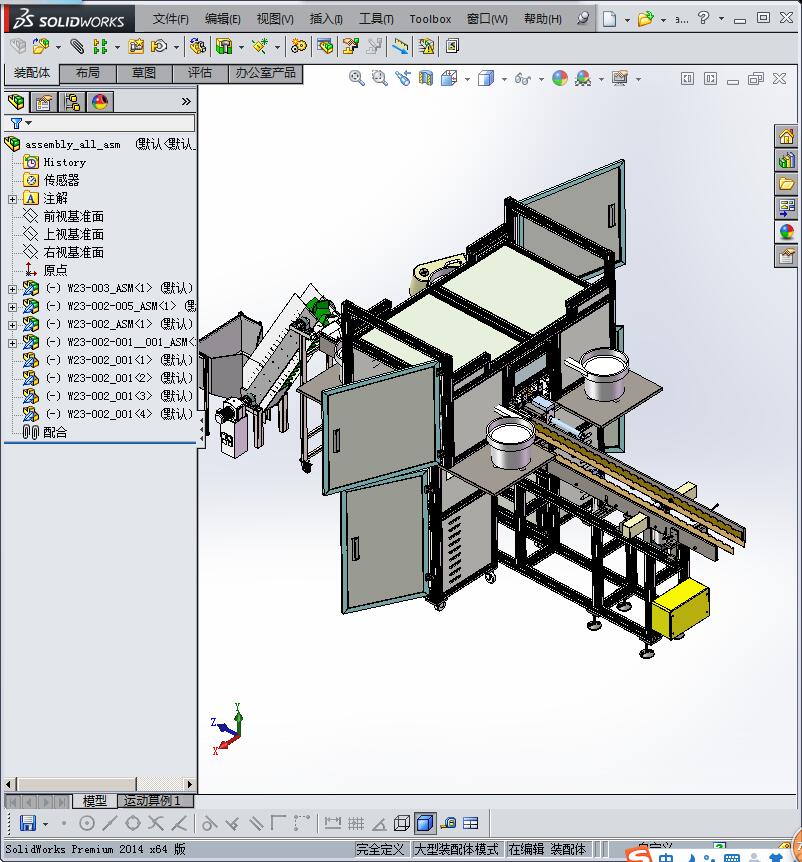Toggle Shaded With Edges display on bottom toolbar
This screenshot has width=802, height=862.
point(425,823)
